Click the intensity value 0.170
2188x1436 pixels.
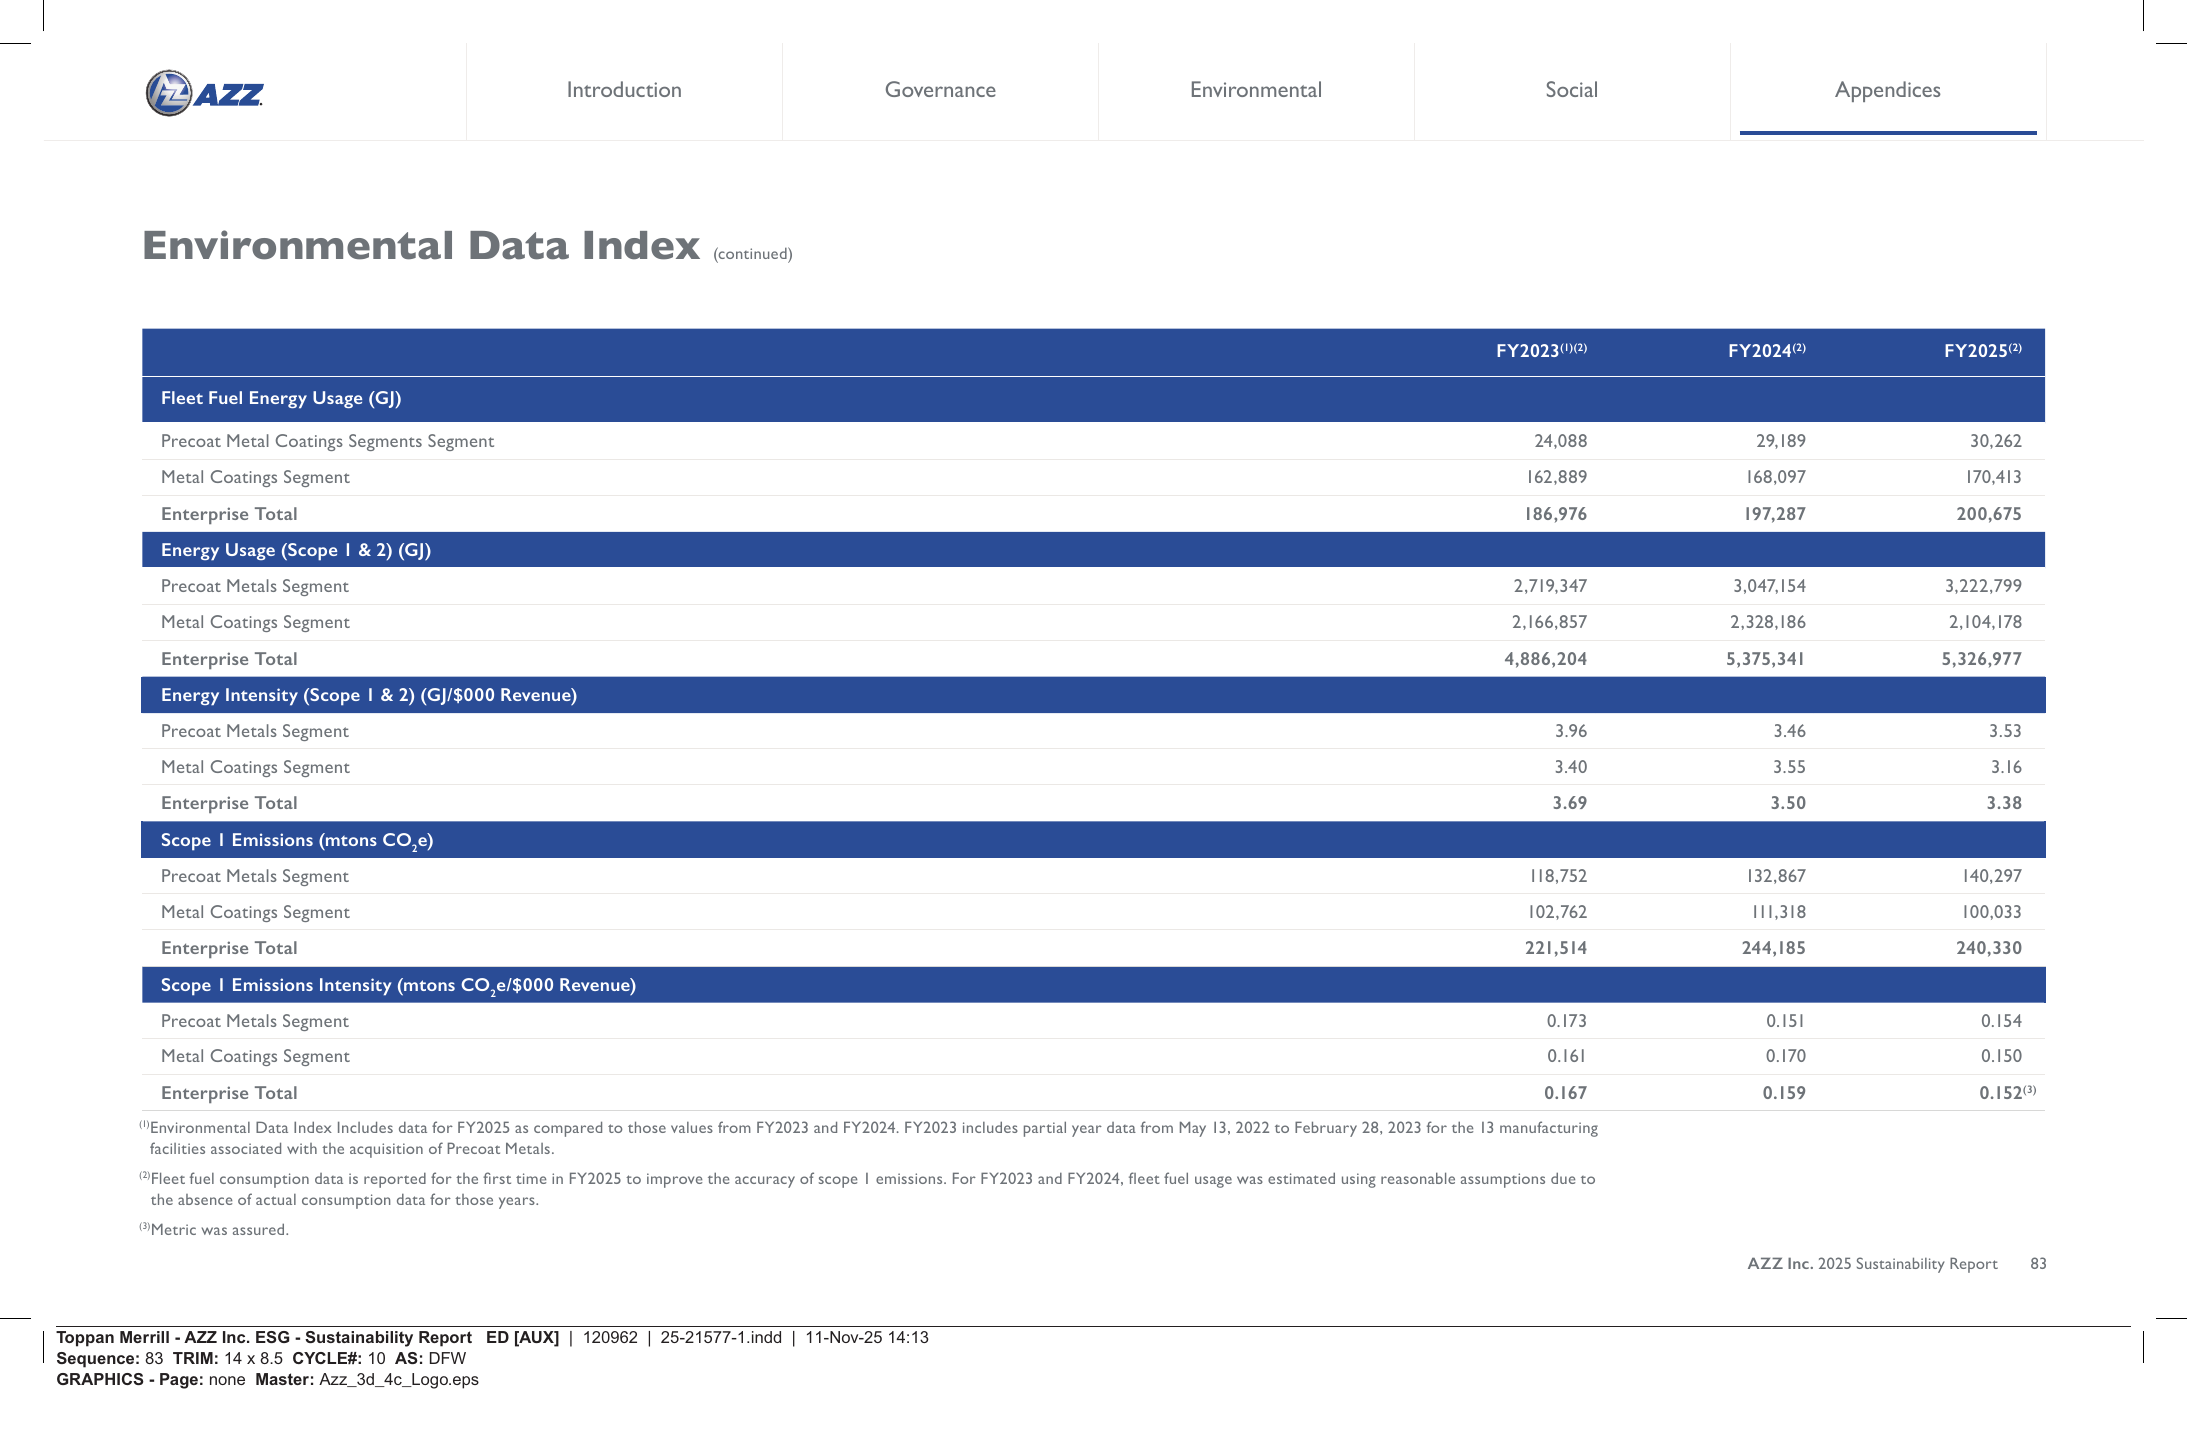[1785, 1056]
